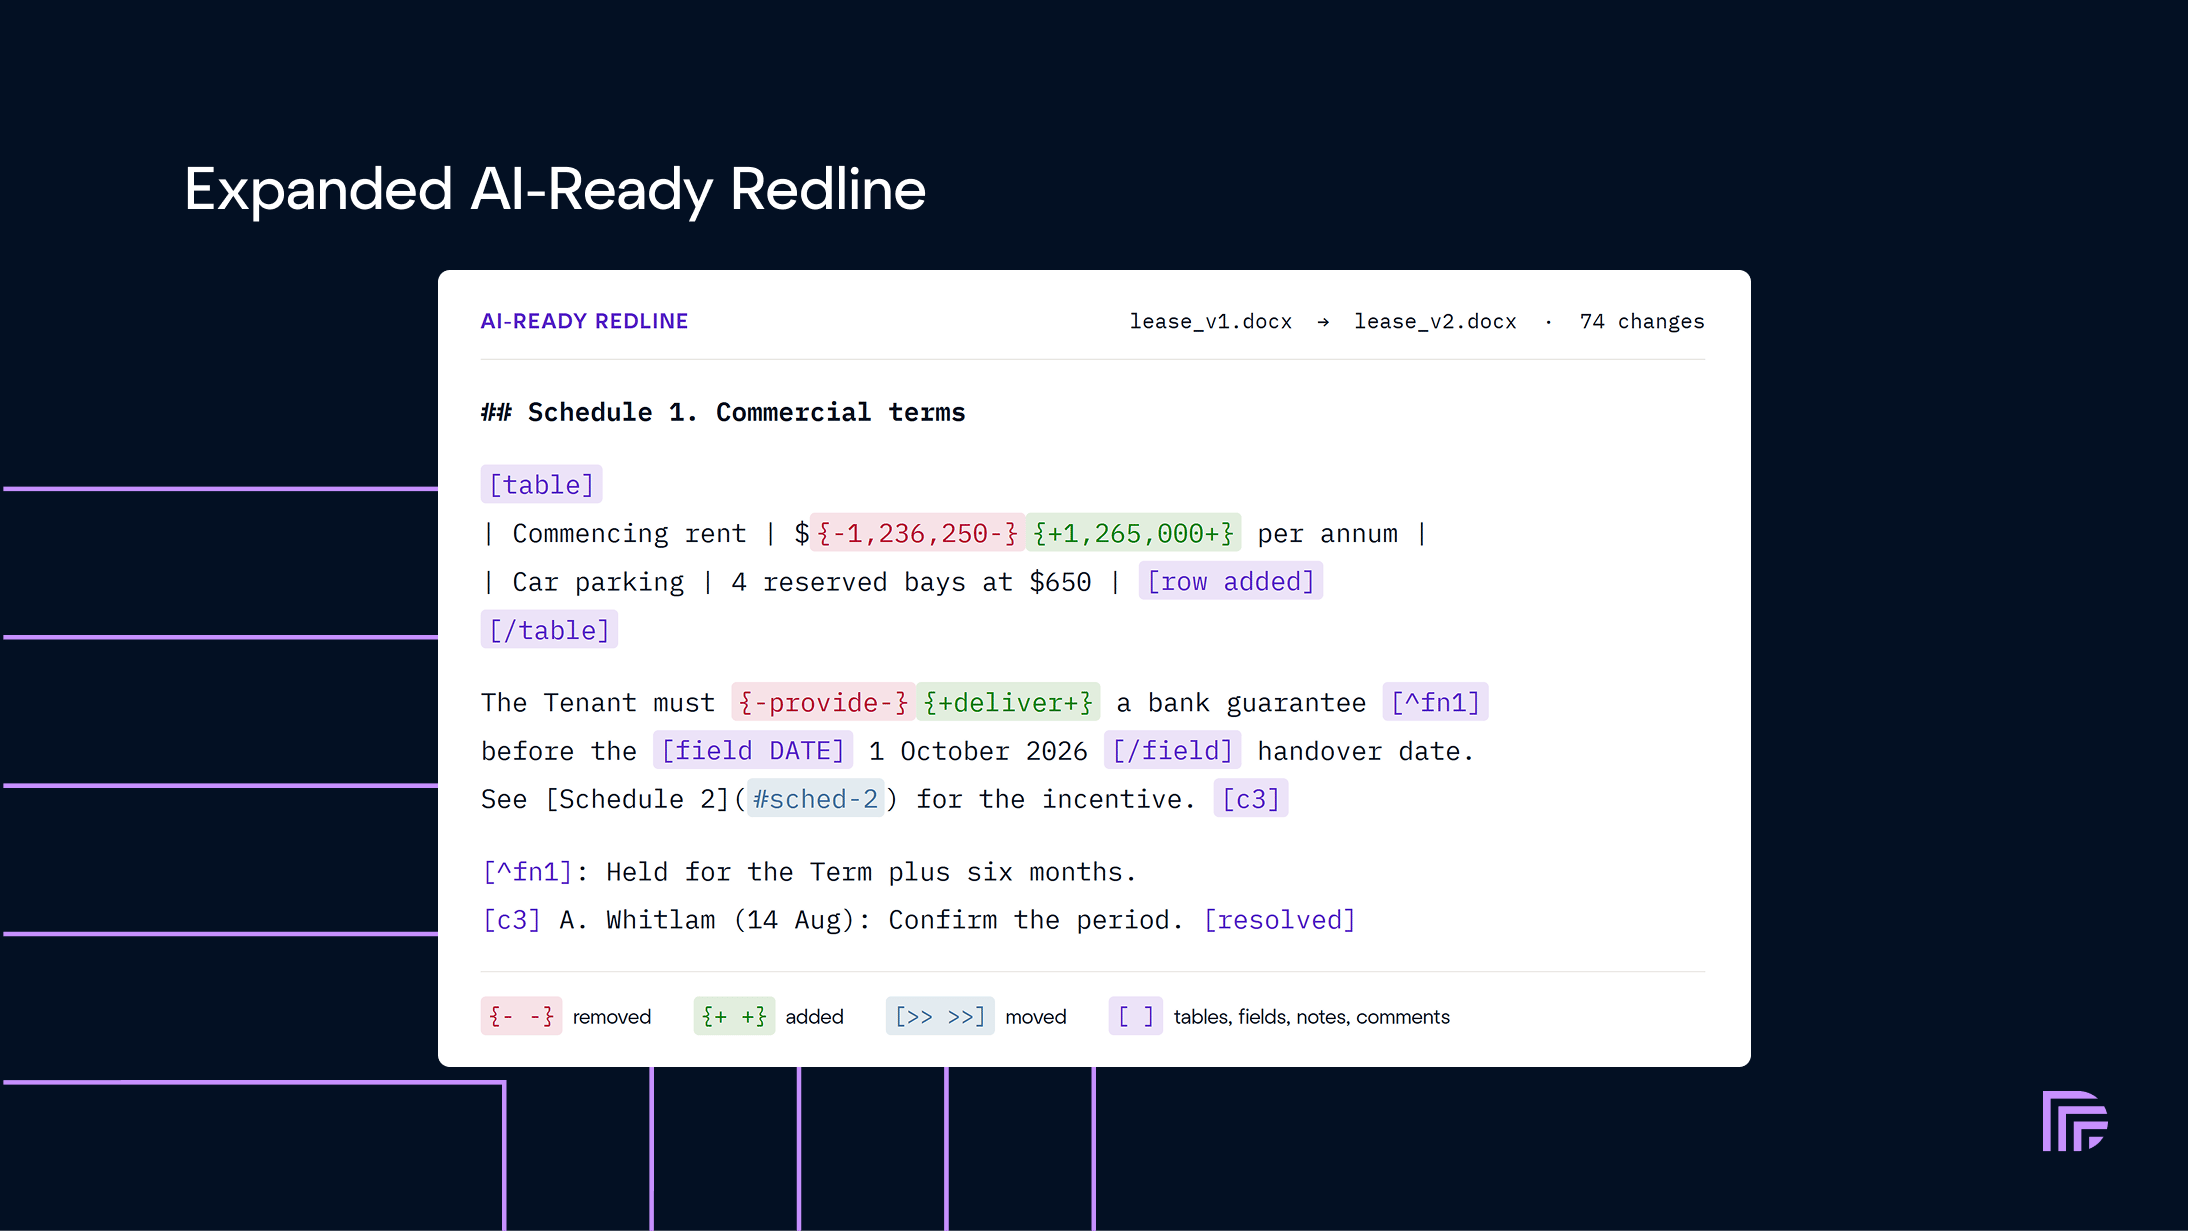Click 'Confirm the period.' comment text
2188x1231 pixels.
pos(1036,919)
